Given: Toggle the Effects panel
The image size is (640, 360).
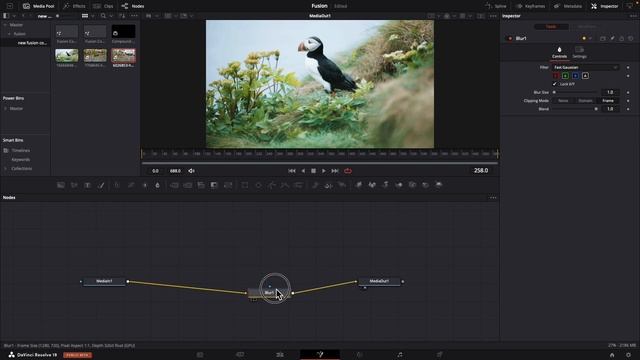Looking at the screenshot, I should [x=74, y=6].
